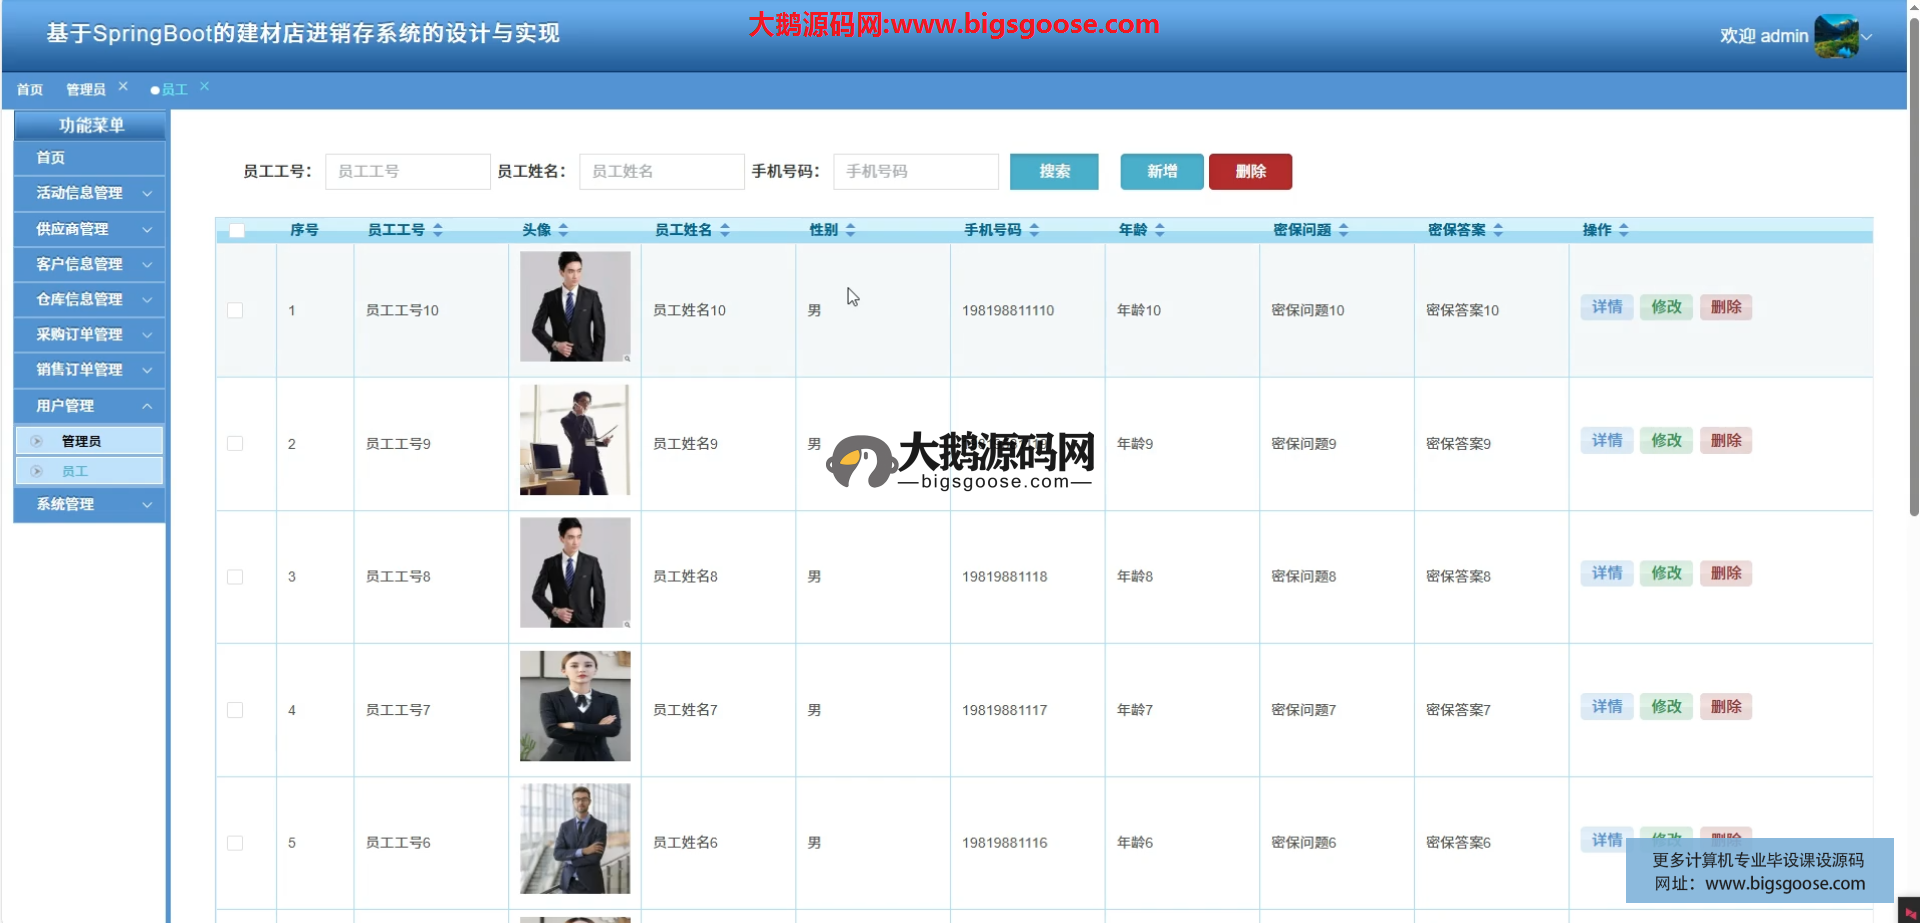Sort by 员工姓名 column arrows
Viewport: 1920px width, 923px height.
725,230
